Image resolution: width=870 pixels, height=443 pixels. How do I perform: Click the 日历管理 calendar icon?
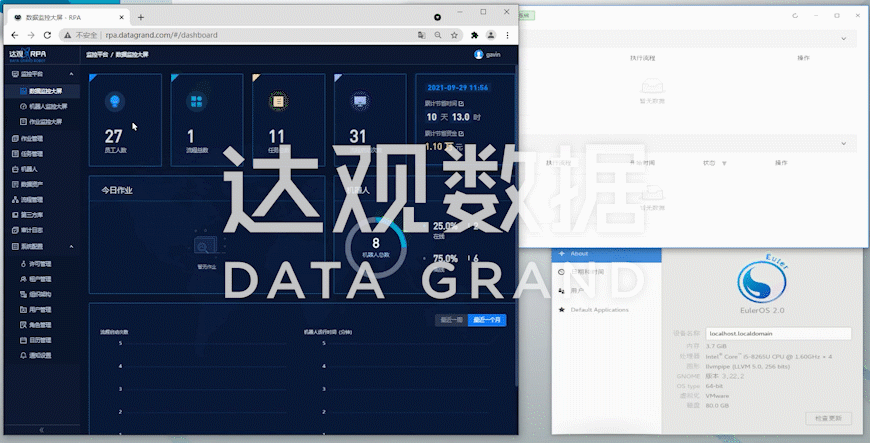pyautogui.click(x=23, y=340)
